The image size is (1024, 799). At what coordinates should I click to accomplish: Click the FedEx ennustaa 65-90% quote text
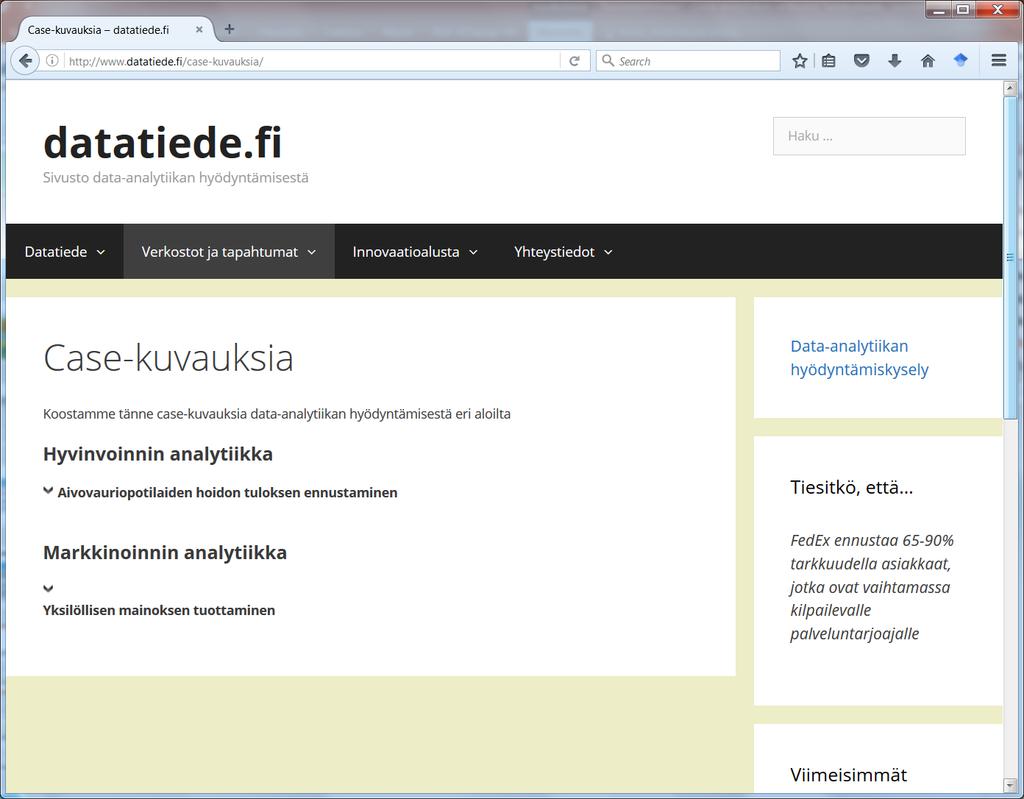coord(872,587)
